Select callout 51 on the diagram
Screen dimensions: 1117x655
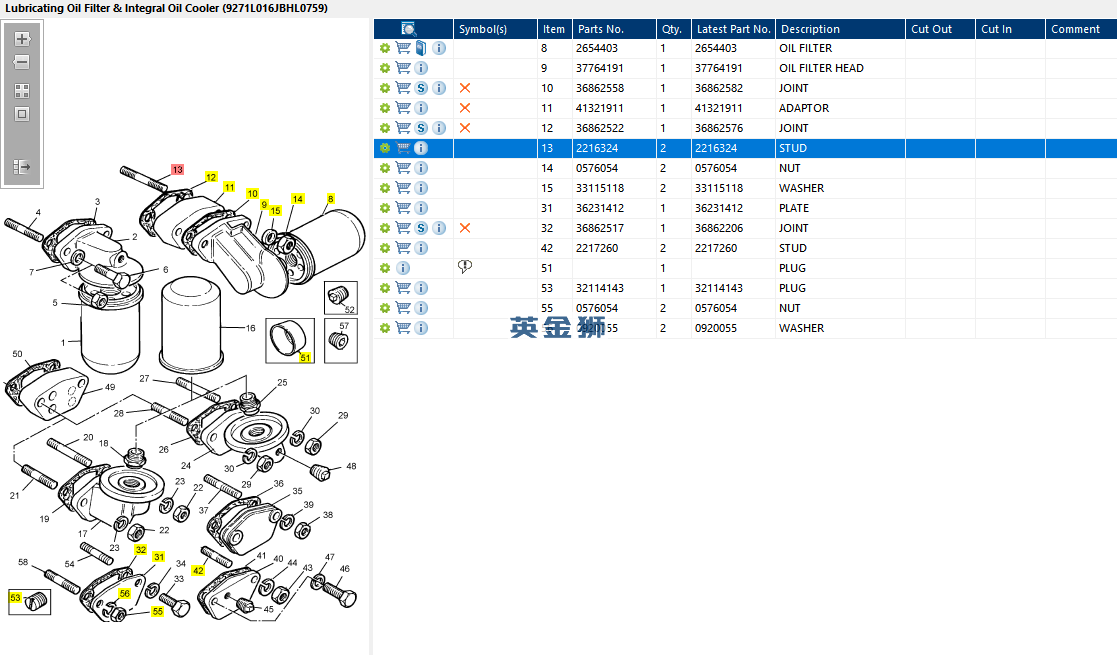tap(306, 358)
